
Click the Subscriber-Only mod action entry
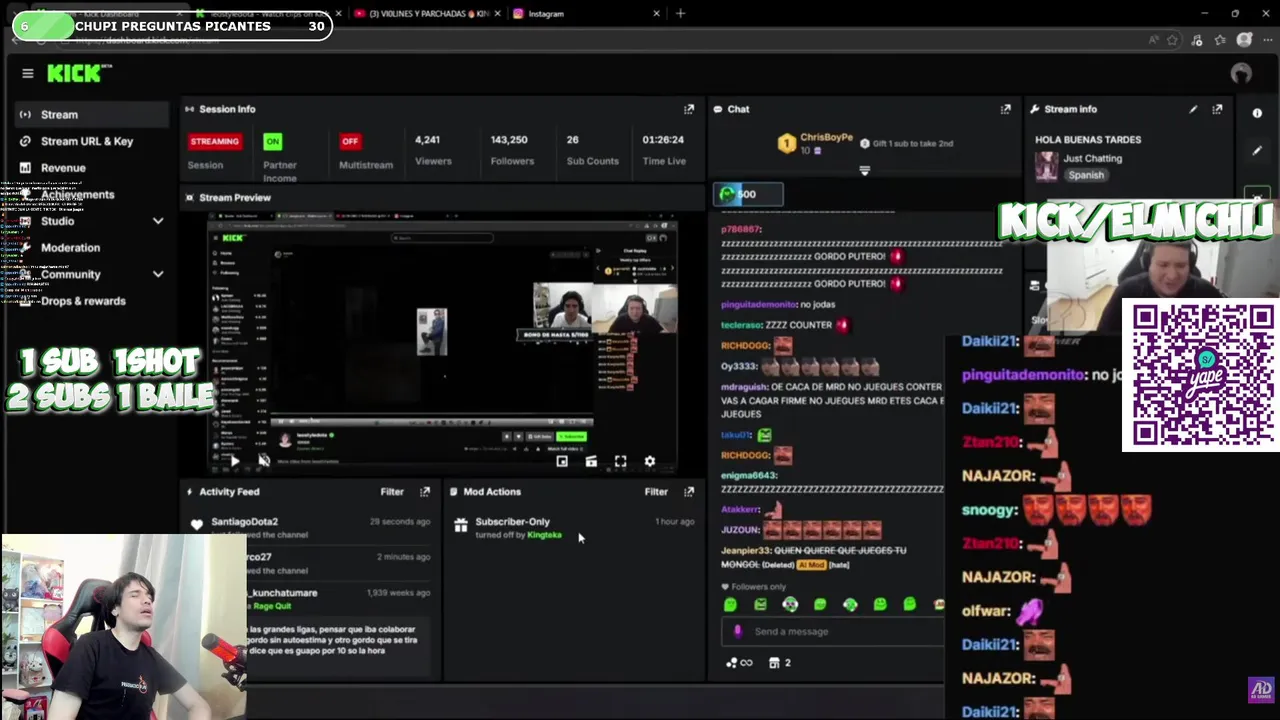click(x=574, y=528)
